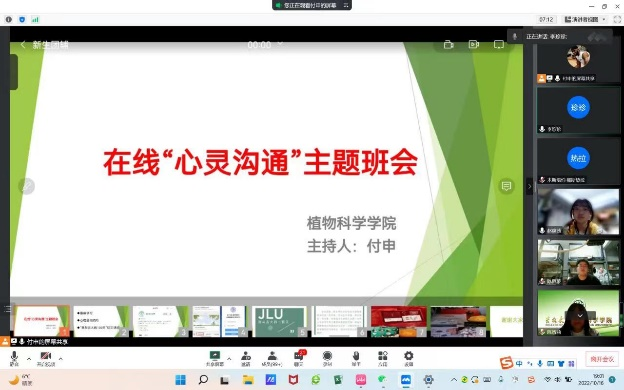This screenshot has width=624, height=390.
Task: Start recording with the record icon
Action: 327,358
